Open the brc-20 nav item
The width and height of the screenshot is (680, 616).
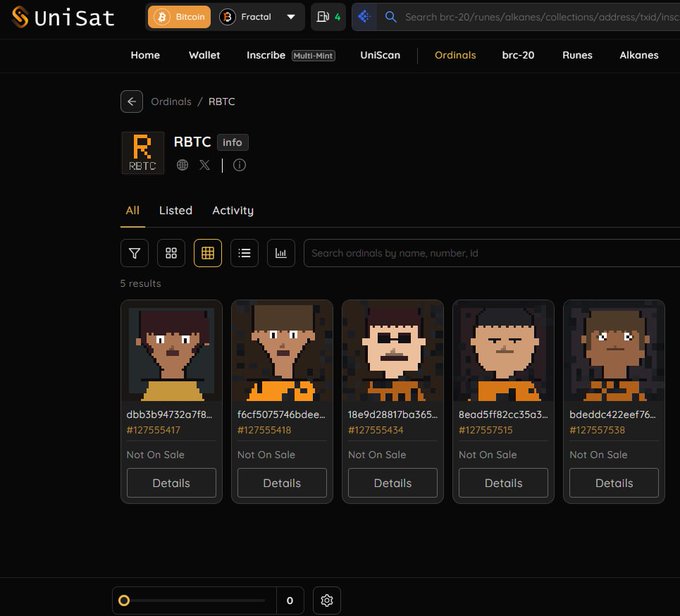point(518,55)
